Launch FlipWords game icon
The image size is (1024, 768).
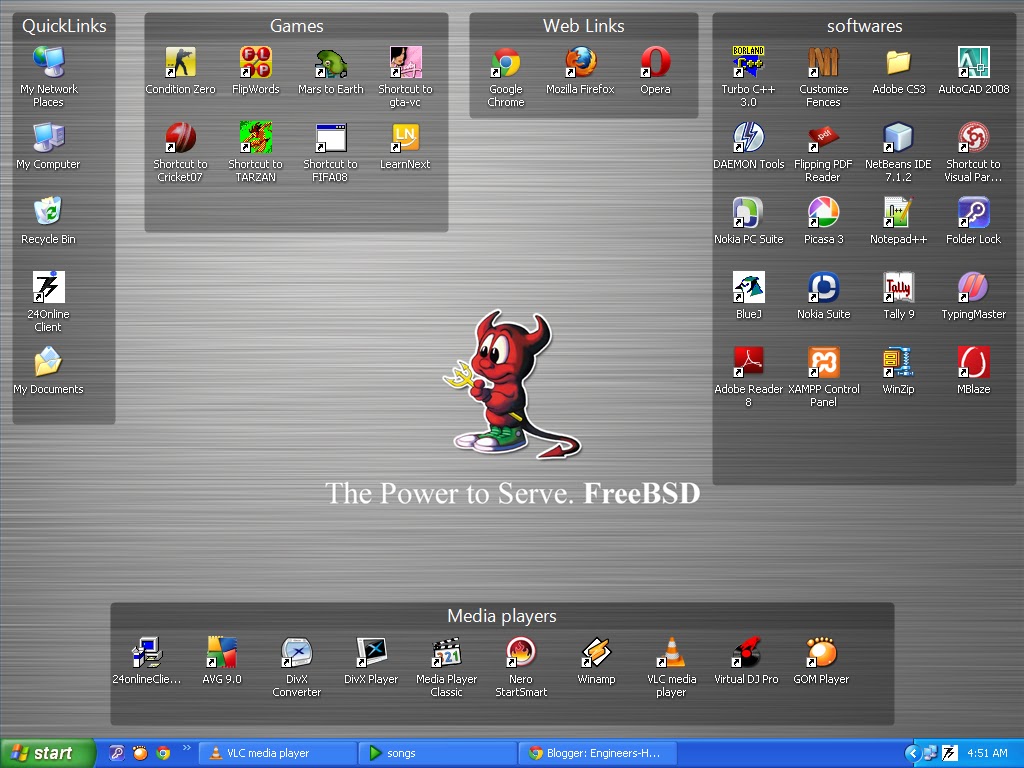pos(255,71)
